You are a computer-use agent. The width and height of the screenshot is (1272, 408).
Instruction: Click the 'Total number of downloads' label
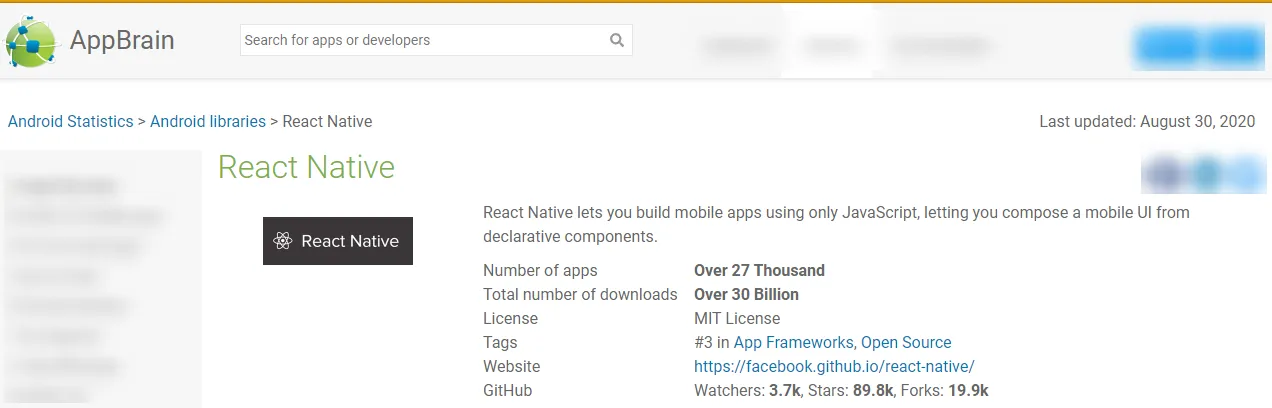pos(580,295)
